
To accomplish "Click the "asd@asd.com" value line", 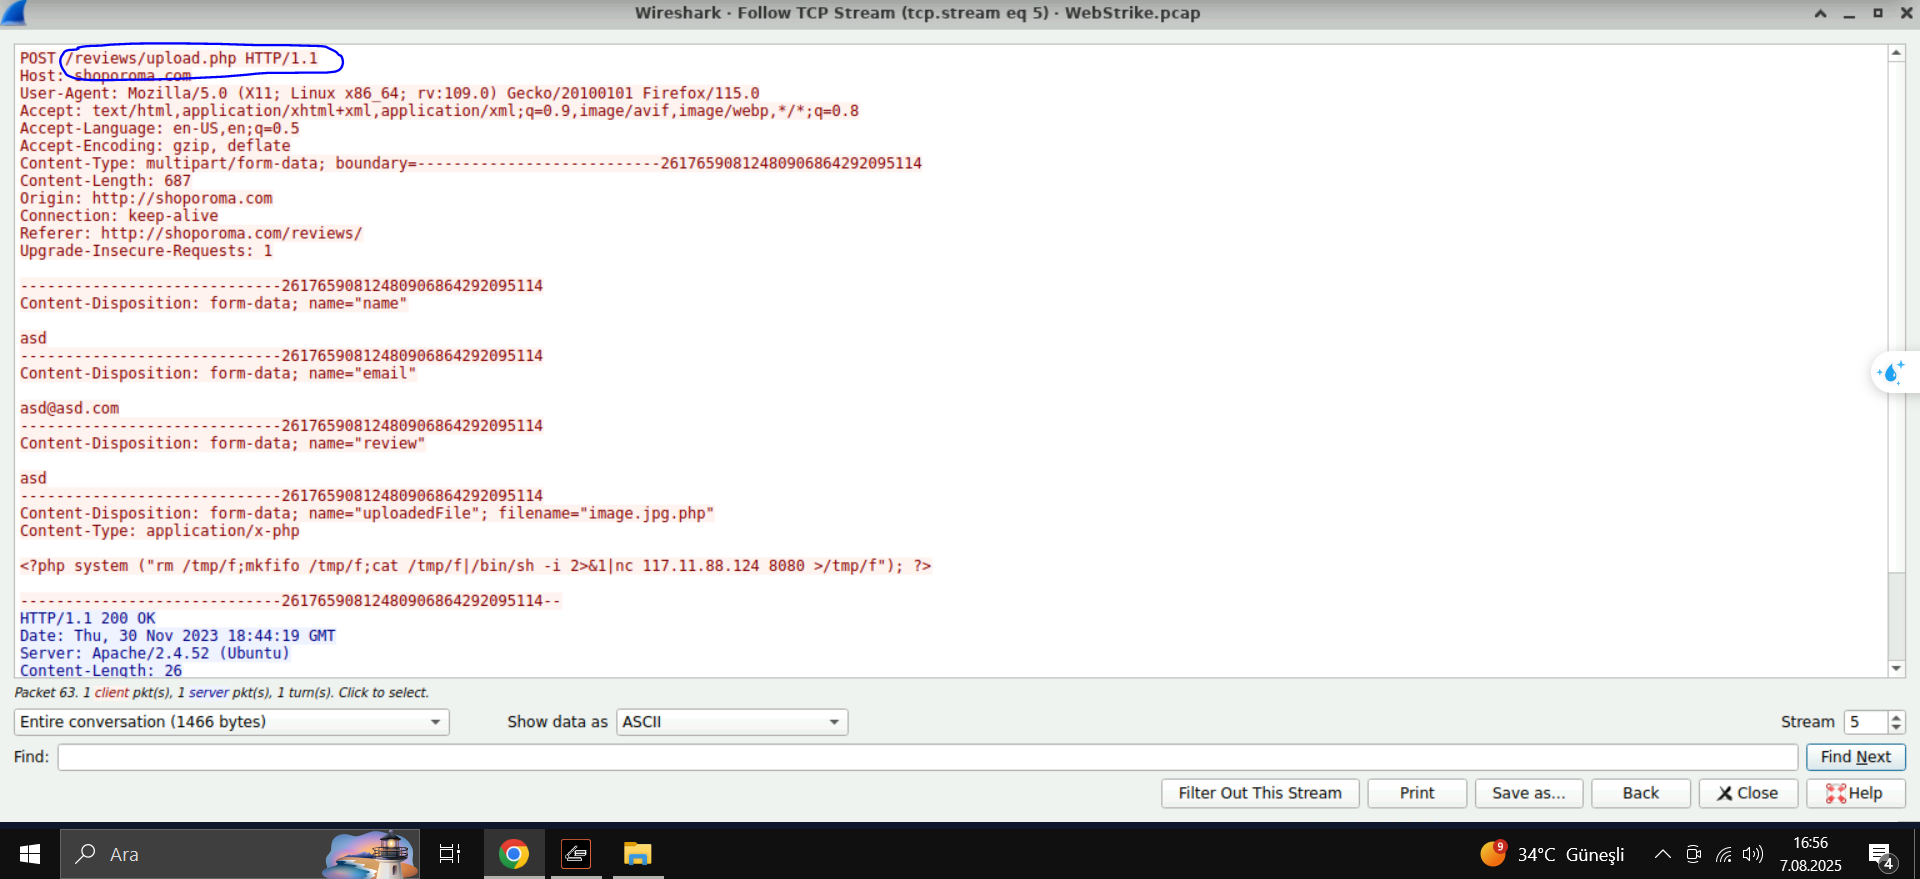I will [69, 408].
